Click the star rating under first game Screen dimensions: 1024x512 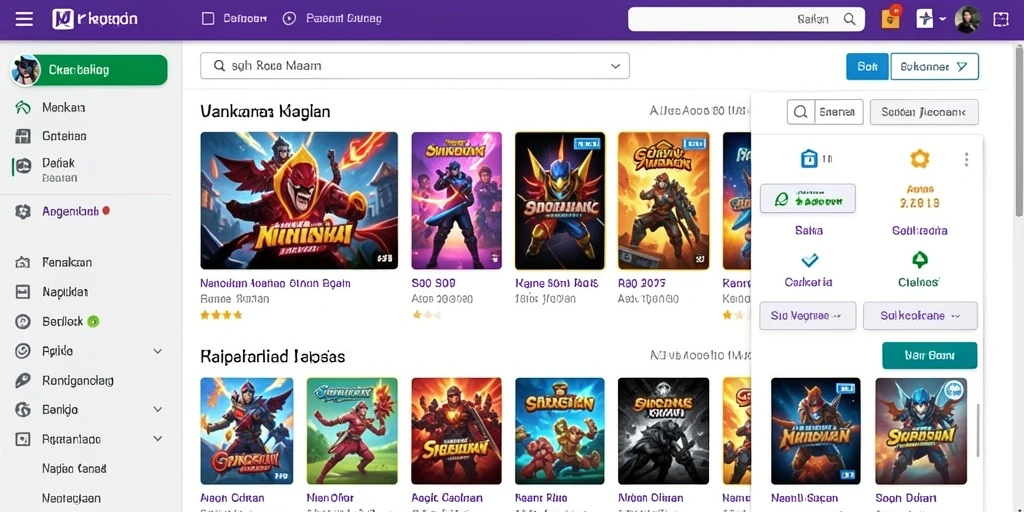pyautogui.click(x=221, y=315)
